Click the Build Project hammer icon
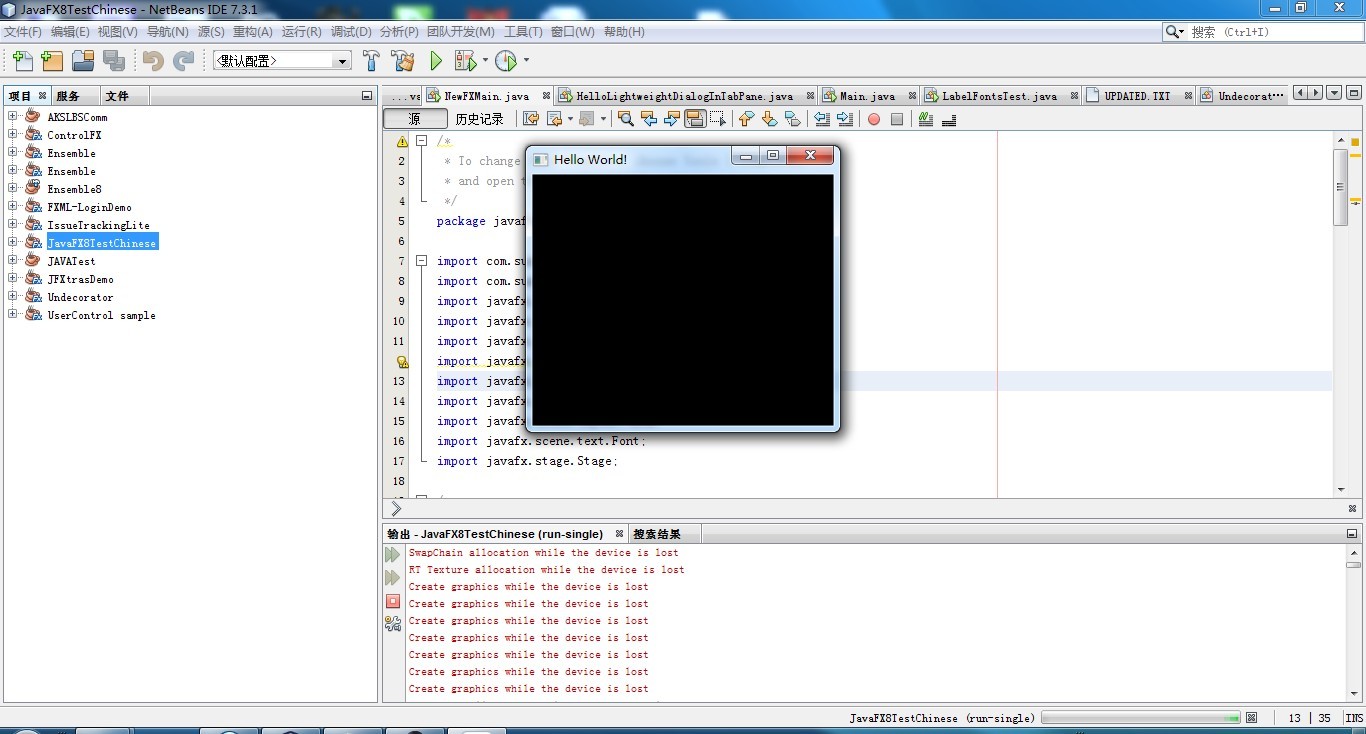The width and height of the screenshot is (1366, 734). click(371, 61)
